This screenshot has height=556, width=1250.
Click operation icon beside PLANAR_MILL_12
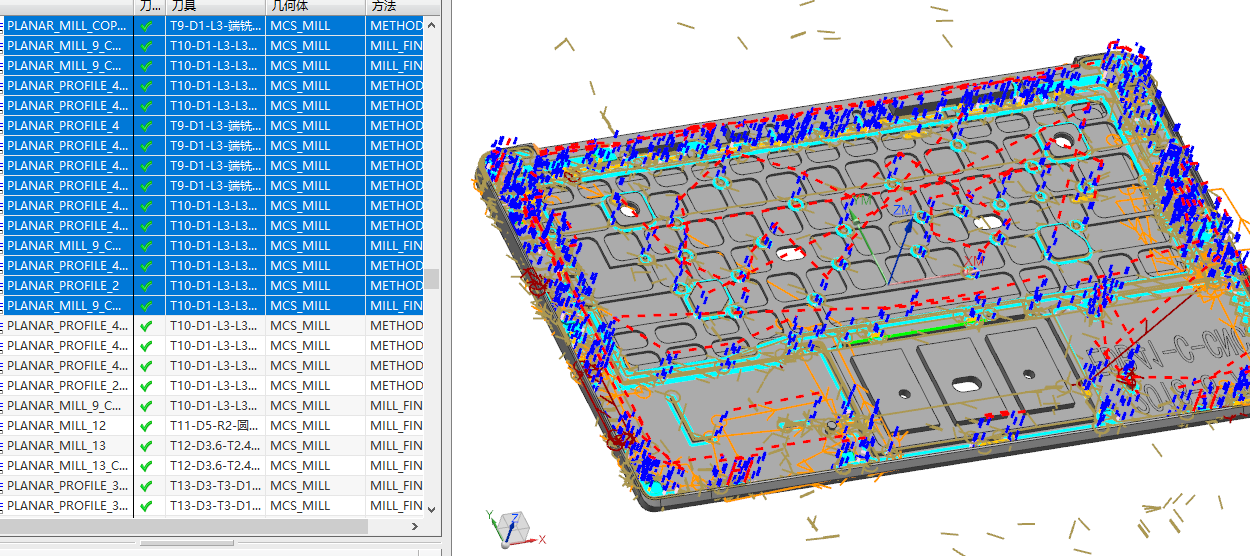coord(2,425)
